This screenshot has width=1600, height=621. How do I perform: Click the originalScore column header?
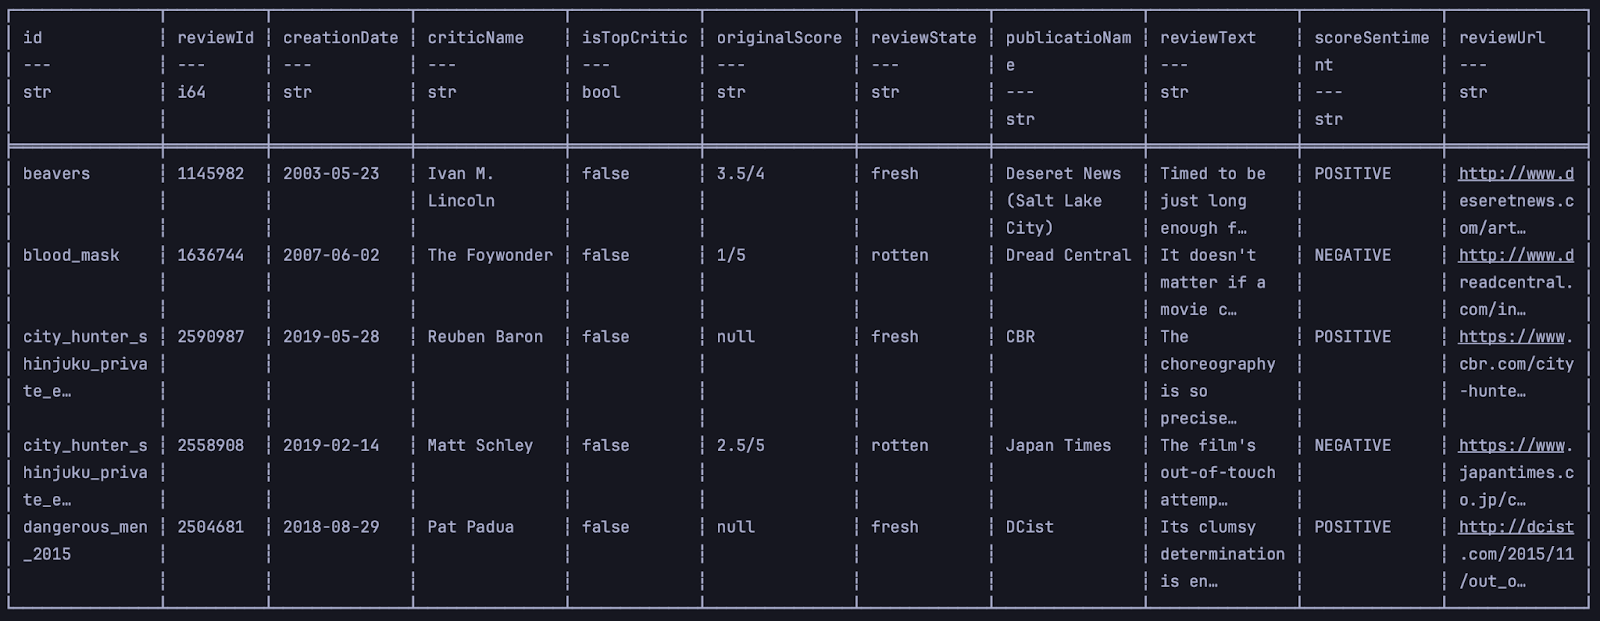point(779,38)
